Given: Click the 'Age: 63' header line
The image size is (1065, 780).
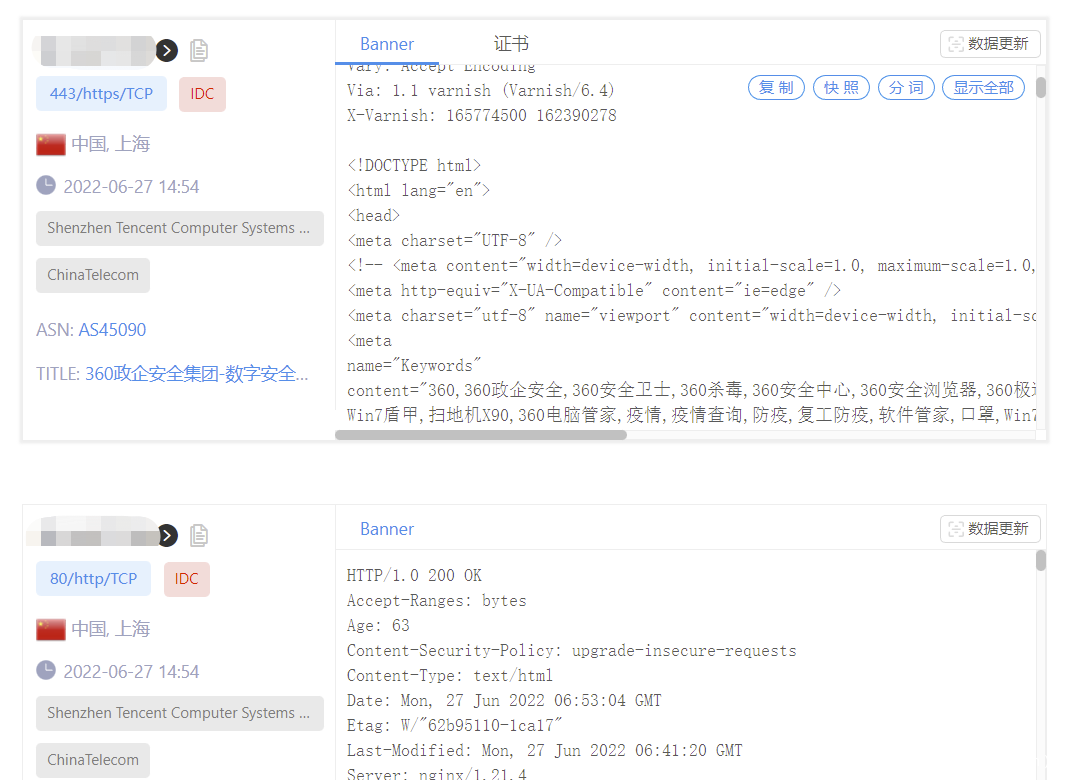Looking at the screenshot, I should coord(378,626).
